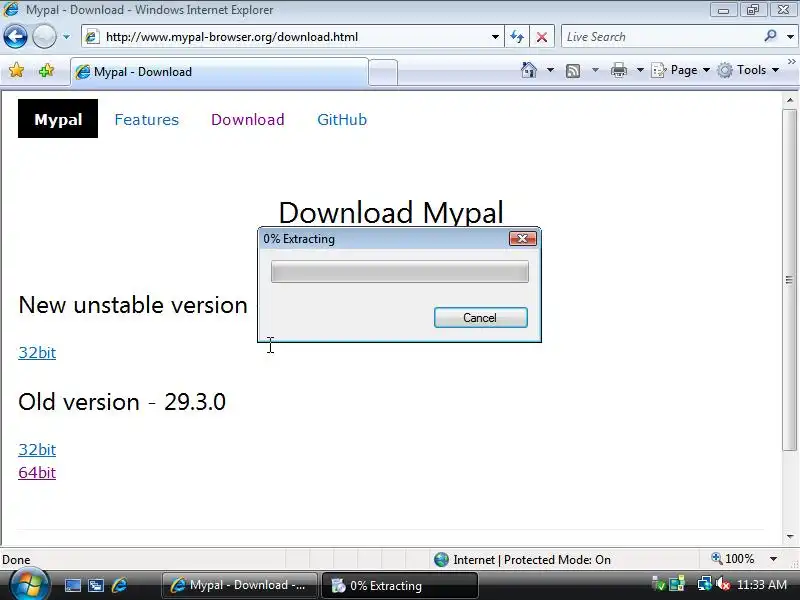800x600 pixels.
Task: Click the muted volume tray icon
Action: 722,584
